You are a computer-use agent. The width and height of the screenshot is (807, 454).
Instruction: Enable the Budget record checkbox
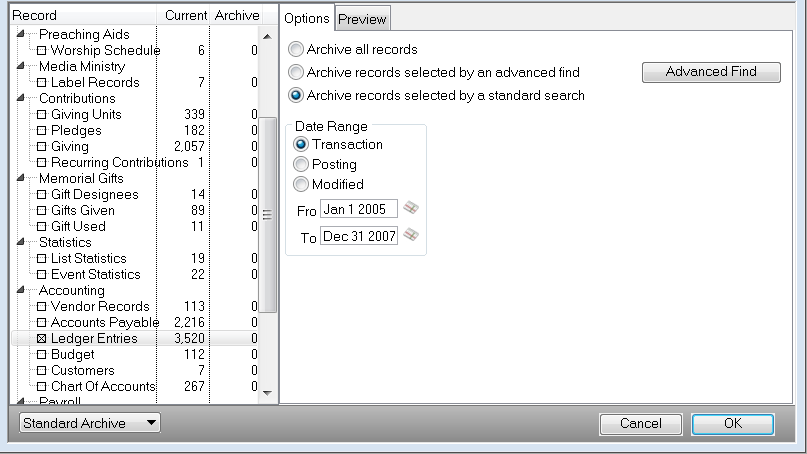[x=41, y=355]
